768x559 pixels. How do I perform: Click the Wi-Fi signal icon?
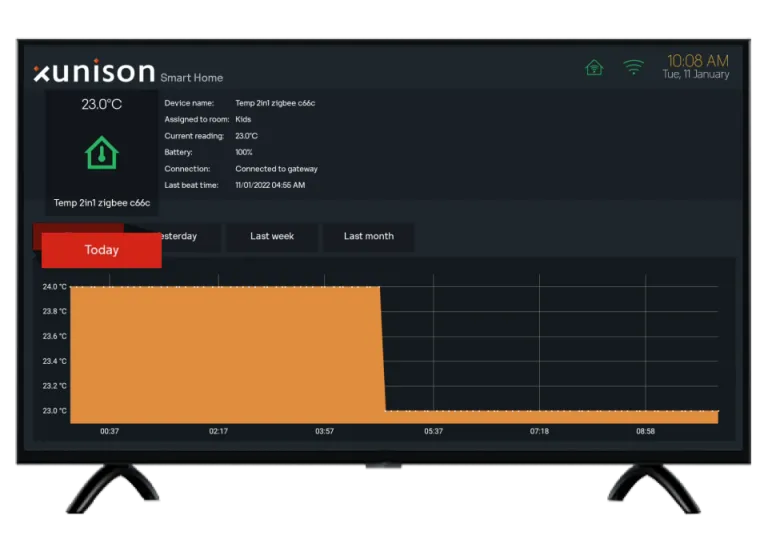coord(633,67)
